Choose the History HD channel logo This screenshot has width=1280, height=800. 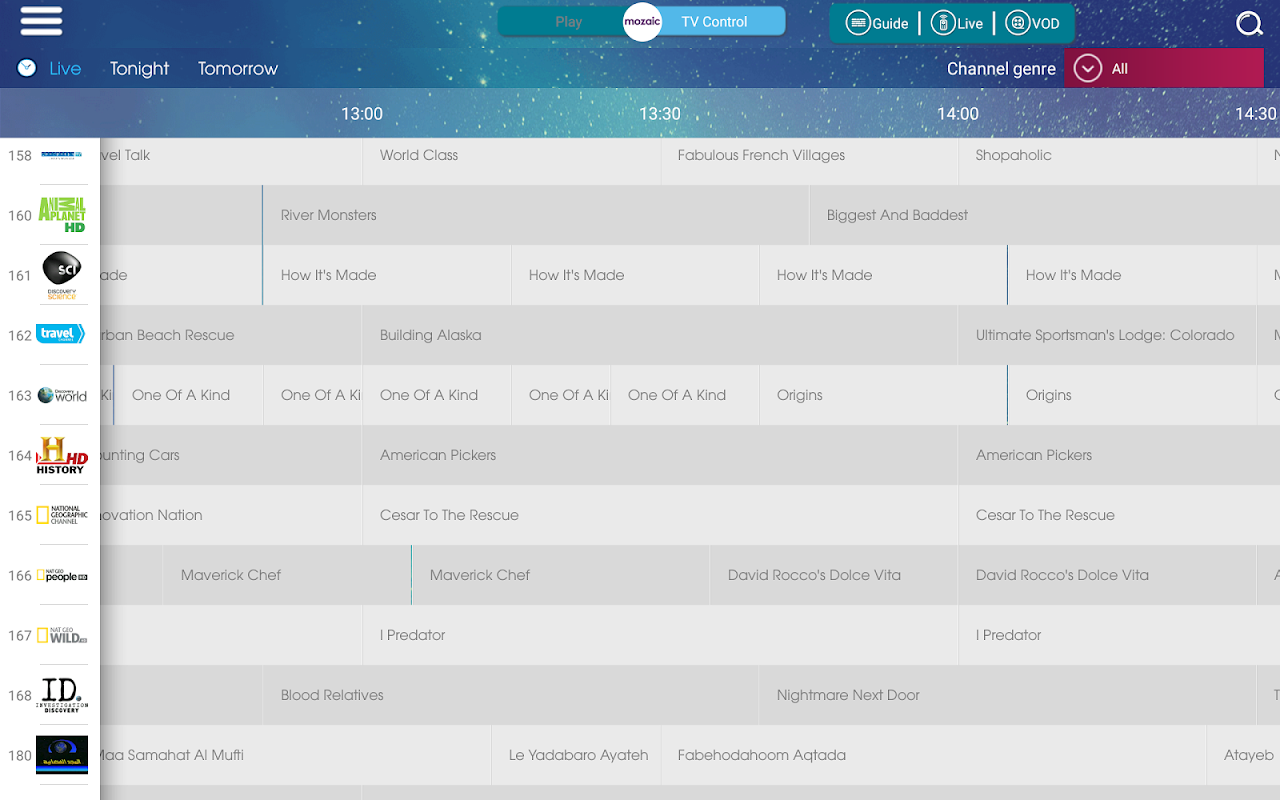click(62, 455)
